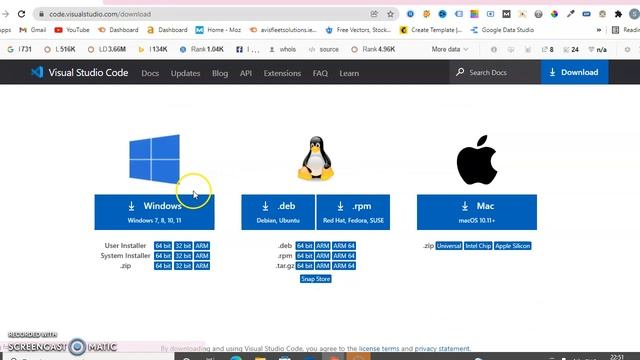Open the browser extensions puzzle icon

pos(618,14)
